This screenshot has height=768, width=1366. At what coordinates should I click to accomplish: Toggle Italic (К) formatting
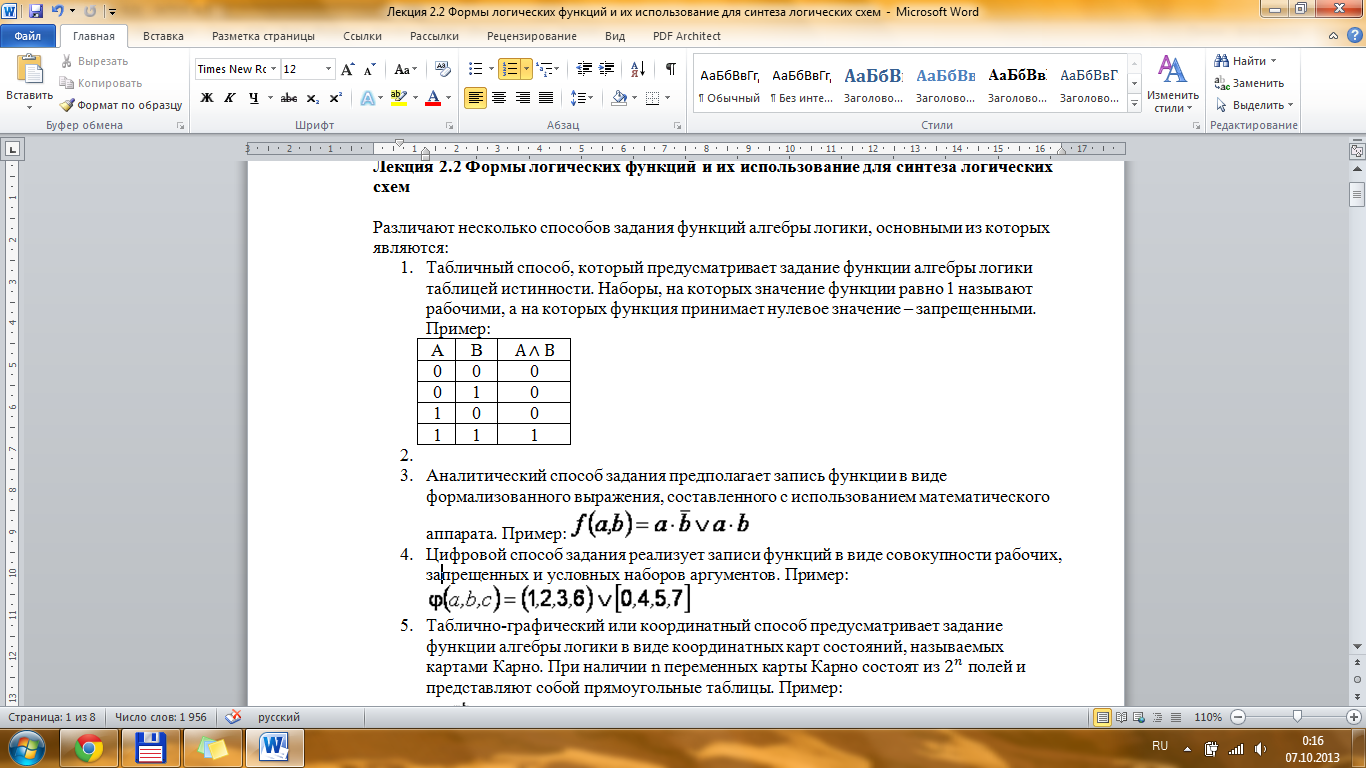[230, 97]
